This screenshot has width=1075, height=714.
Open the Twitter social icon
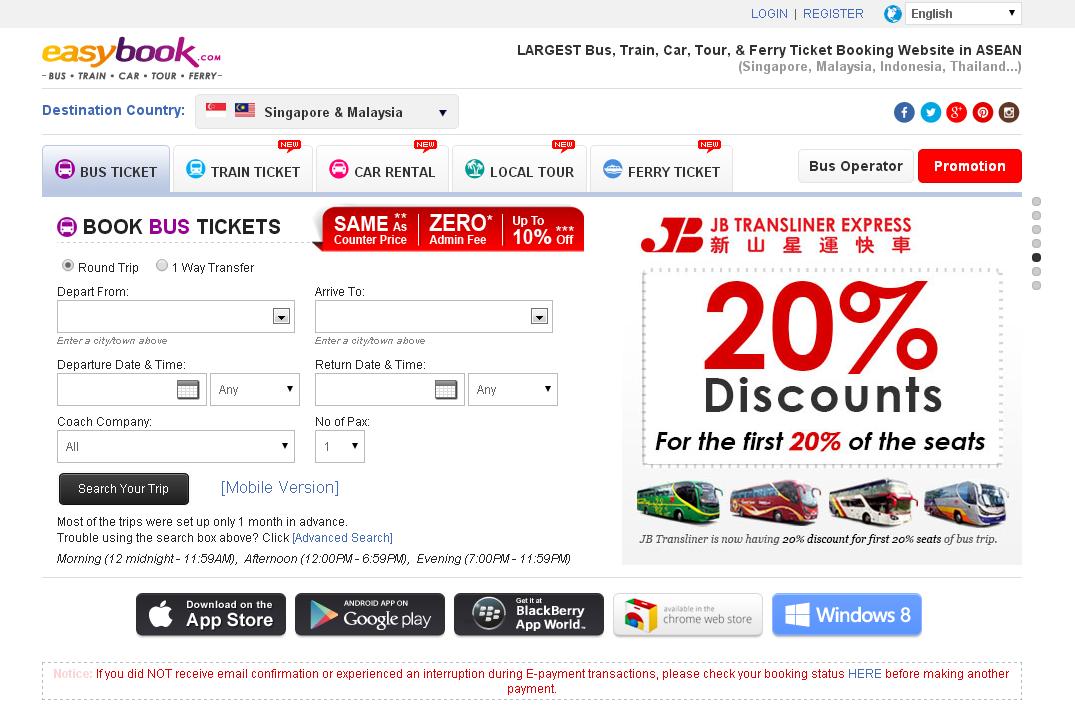(930, 112)
